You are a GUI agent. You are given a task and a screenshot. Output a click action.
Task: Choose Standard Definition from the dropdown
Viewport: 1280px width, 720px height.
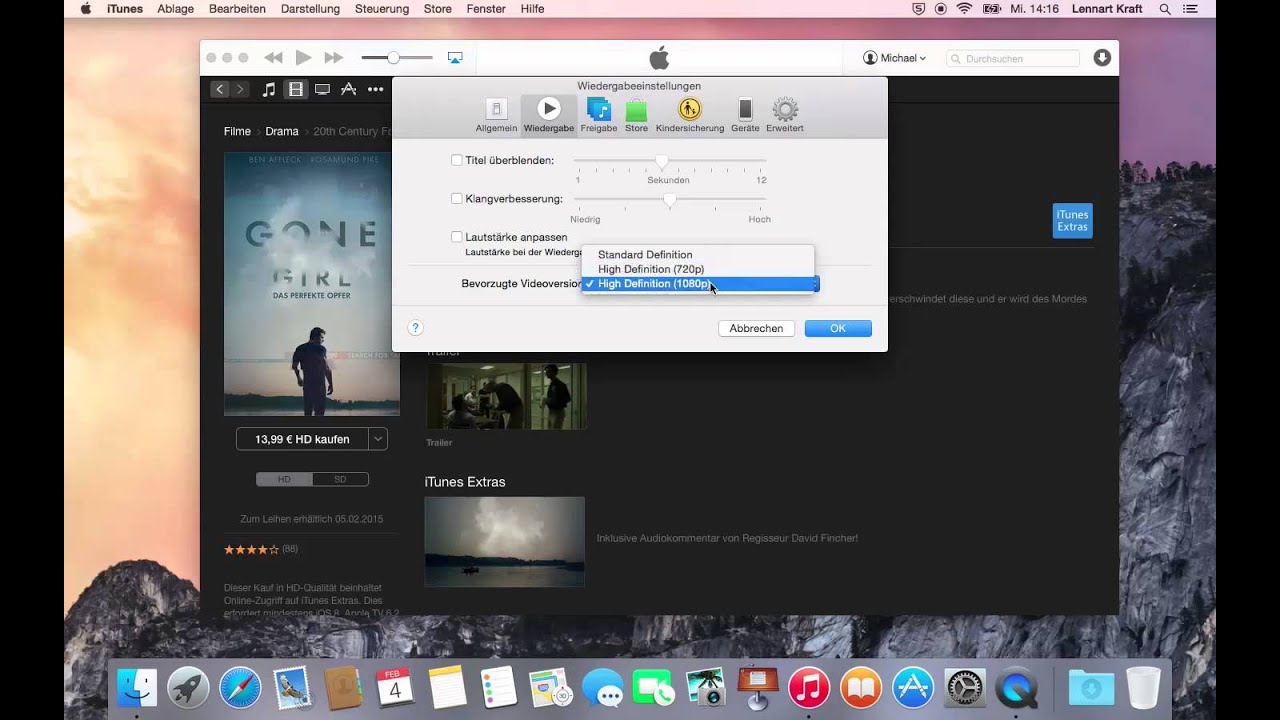(698, 255)
